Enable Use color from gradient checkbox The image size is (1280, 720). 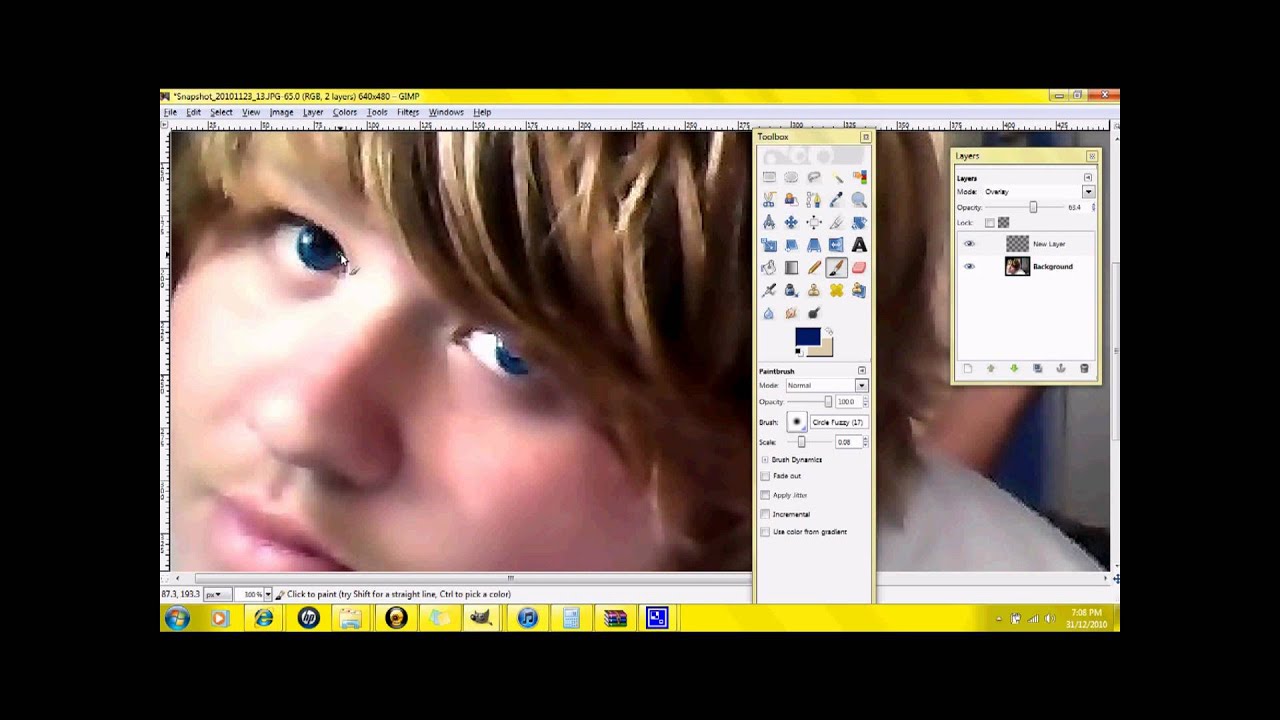pyautogui.click(x=766, y=532)
